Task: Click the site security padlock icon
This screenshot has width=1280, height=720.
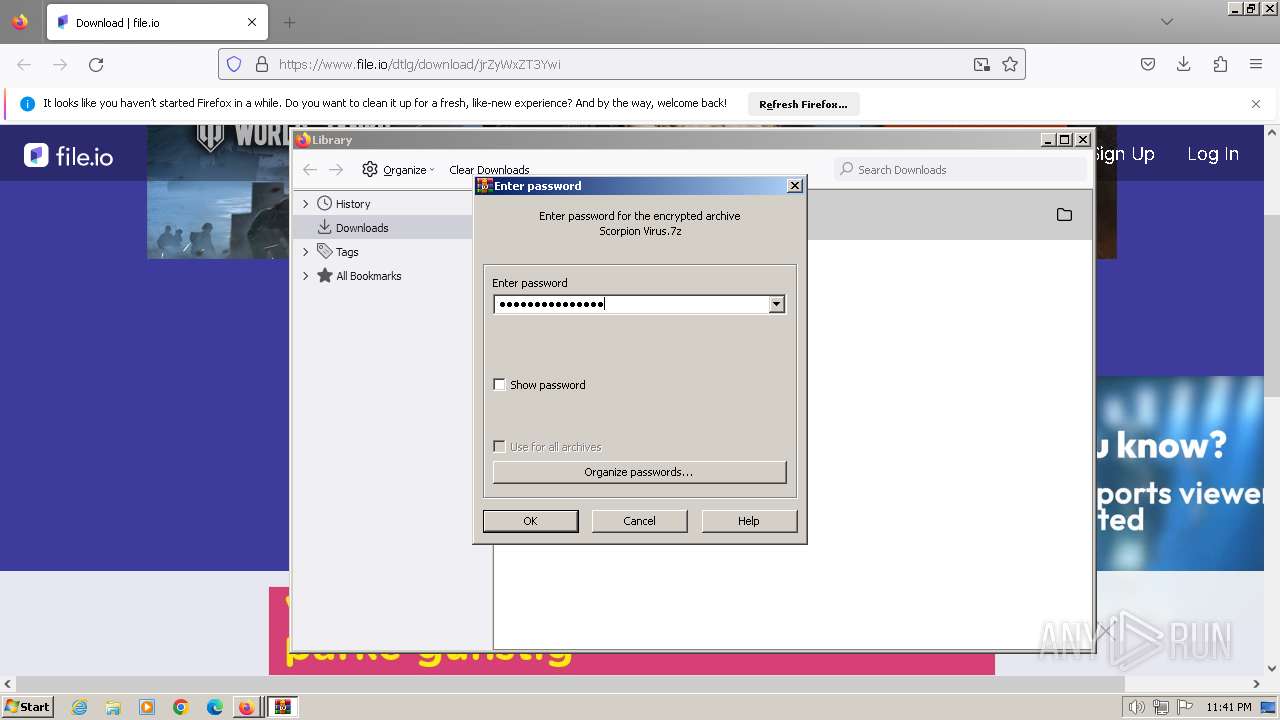Action: click(x=262, y=64)
